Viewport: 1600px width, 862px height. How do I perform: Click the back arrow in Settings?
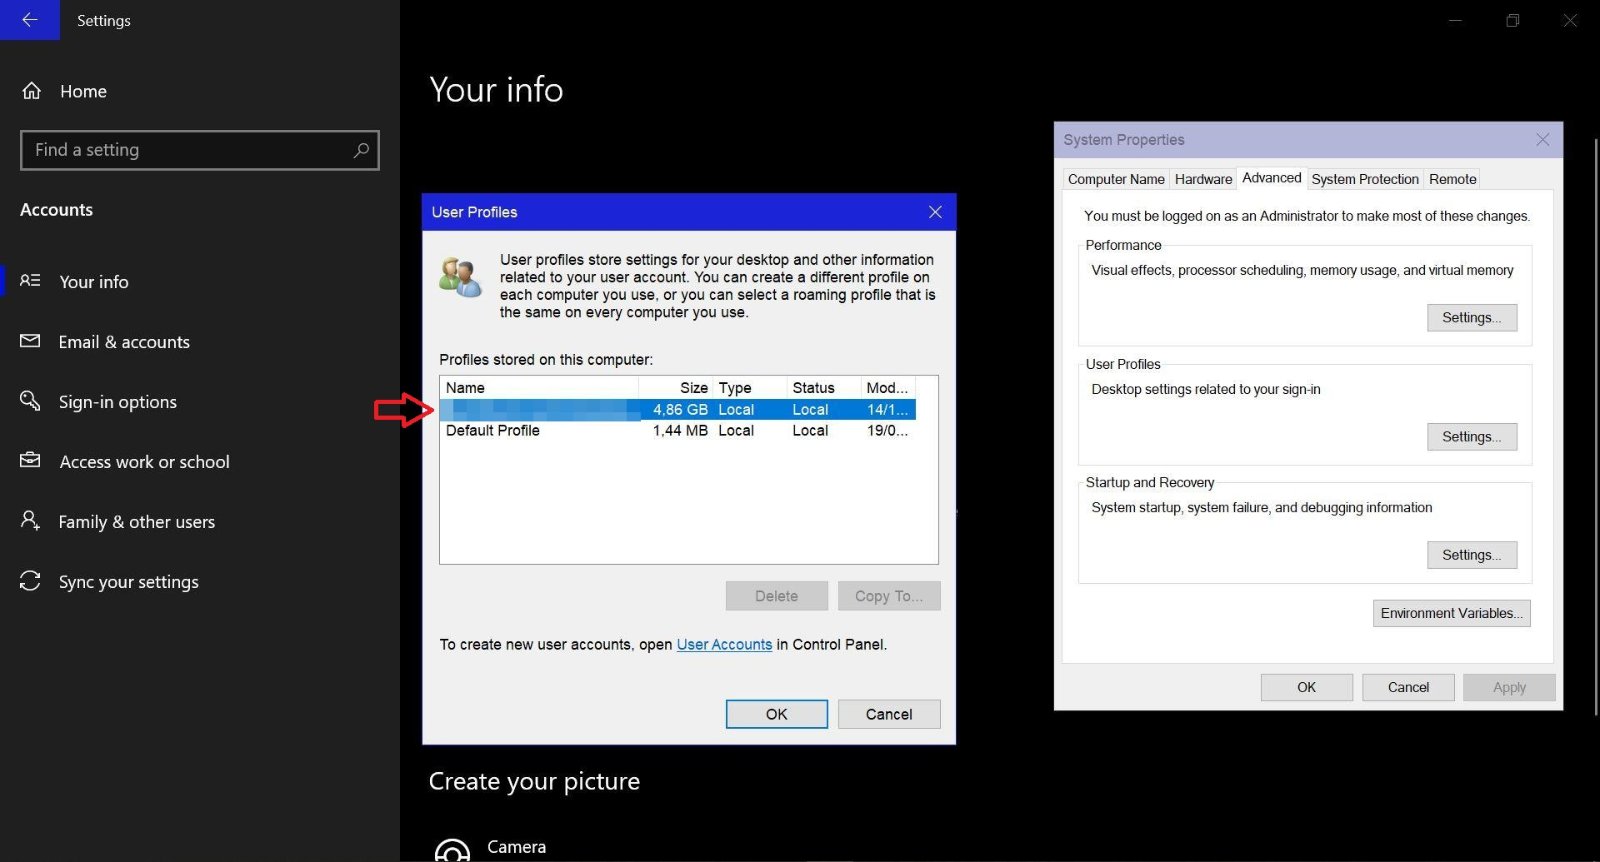pyautogui.click(x=30, y=20)
